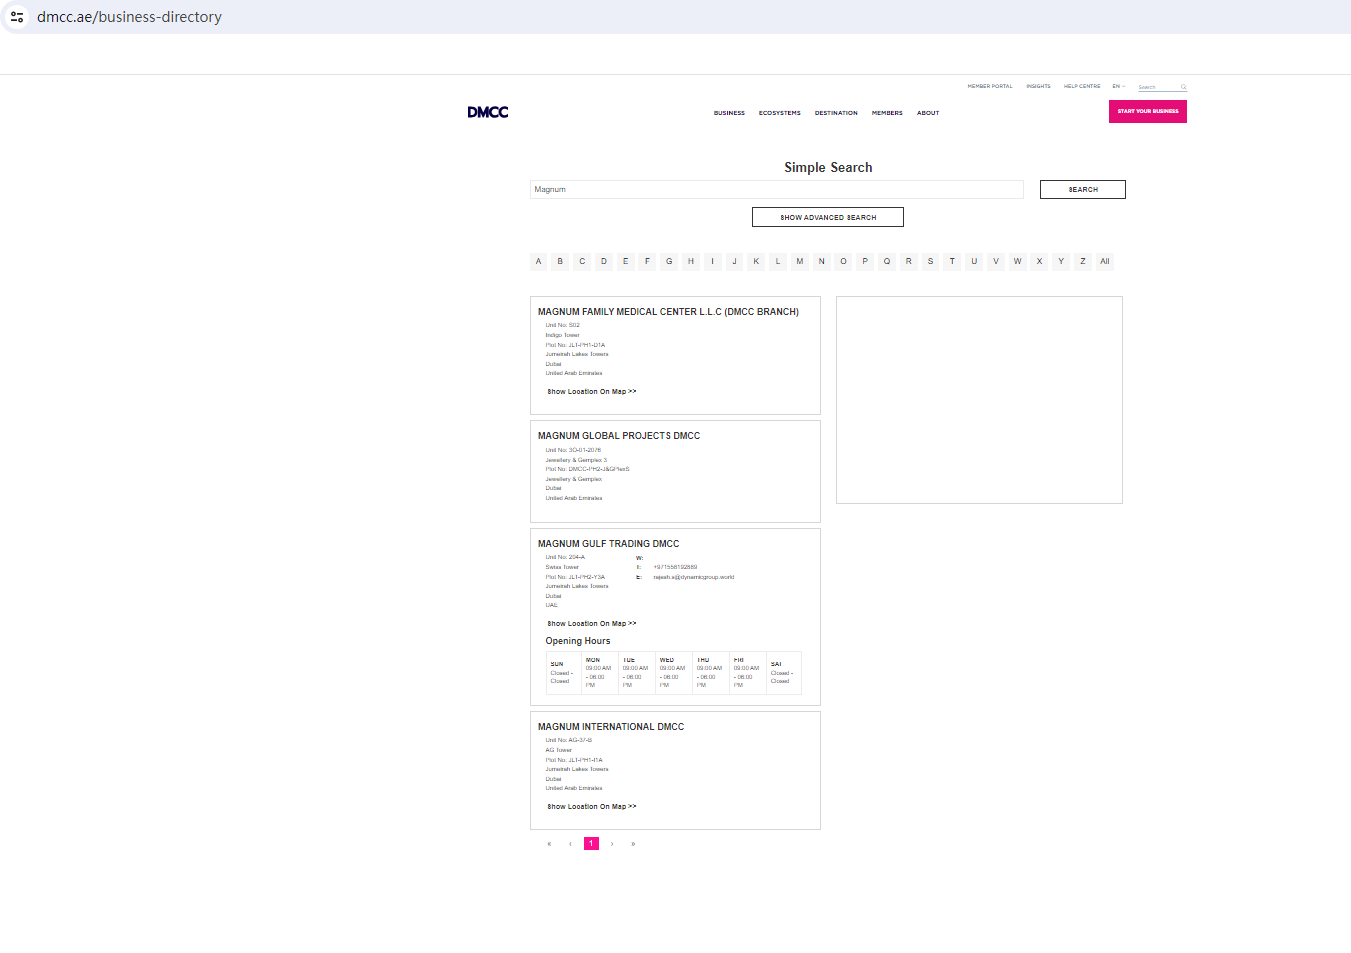Filter directory by letter A
This screenshot has height=953, width=1351.
538,262
